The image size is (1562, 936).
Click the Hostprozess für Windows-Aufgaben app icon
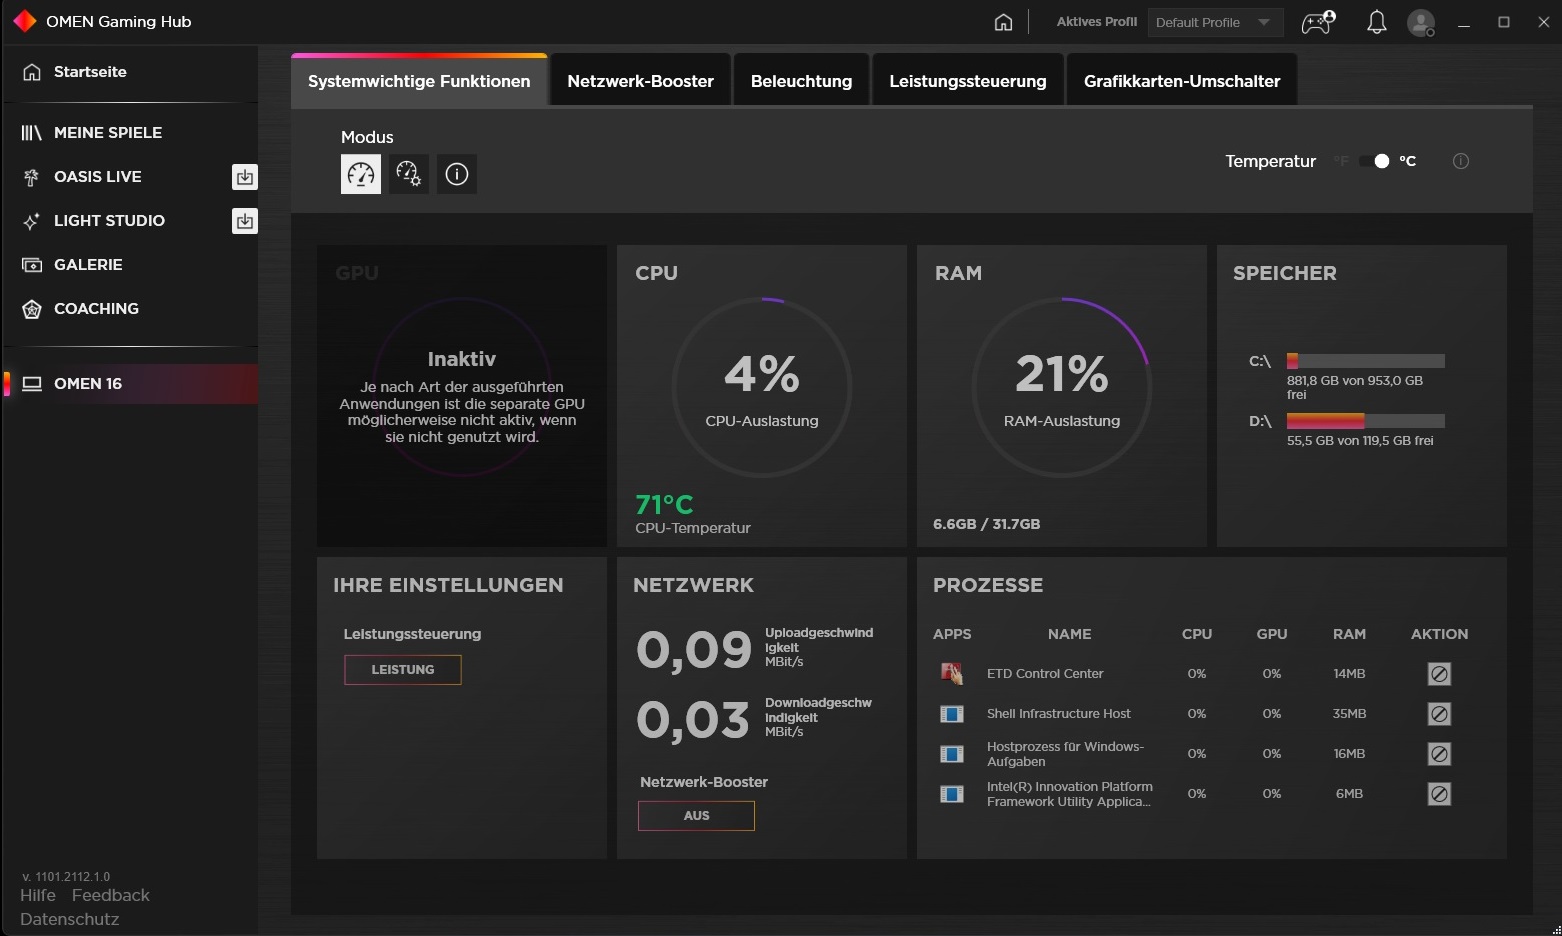952,754
